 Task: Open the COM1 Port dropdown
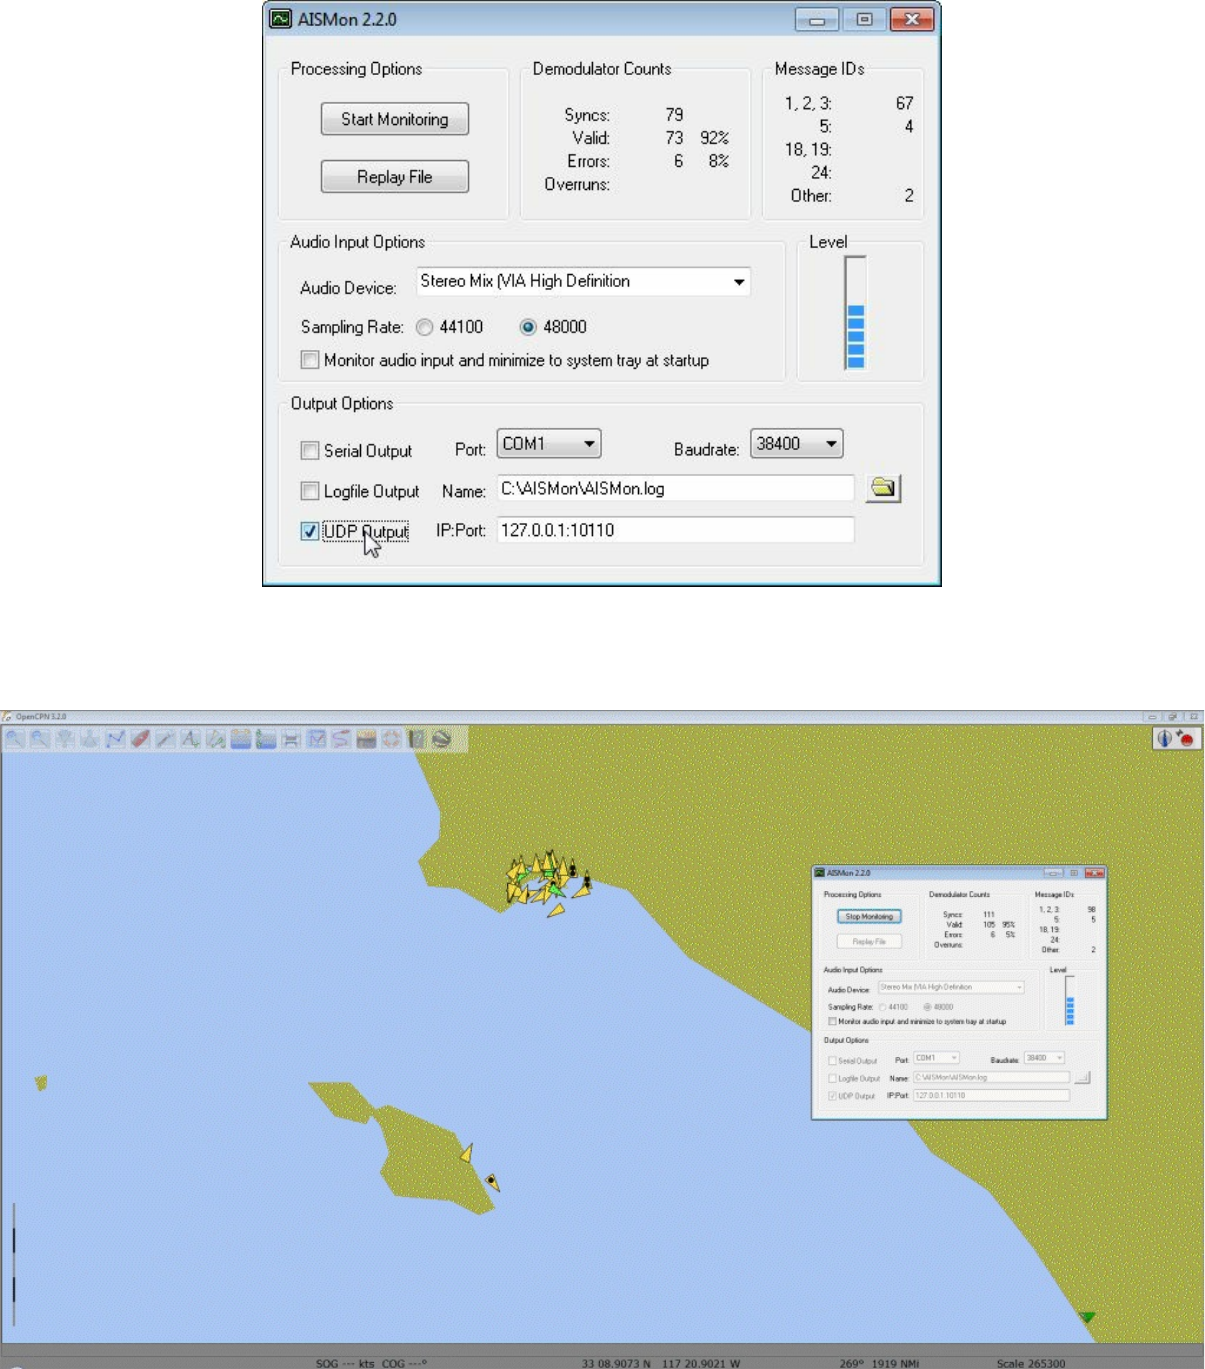point(549,444)
